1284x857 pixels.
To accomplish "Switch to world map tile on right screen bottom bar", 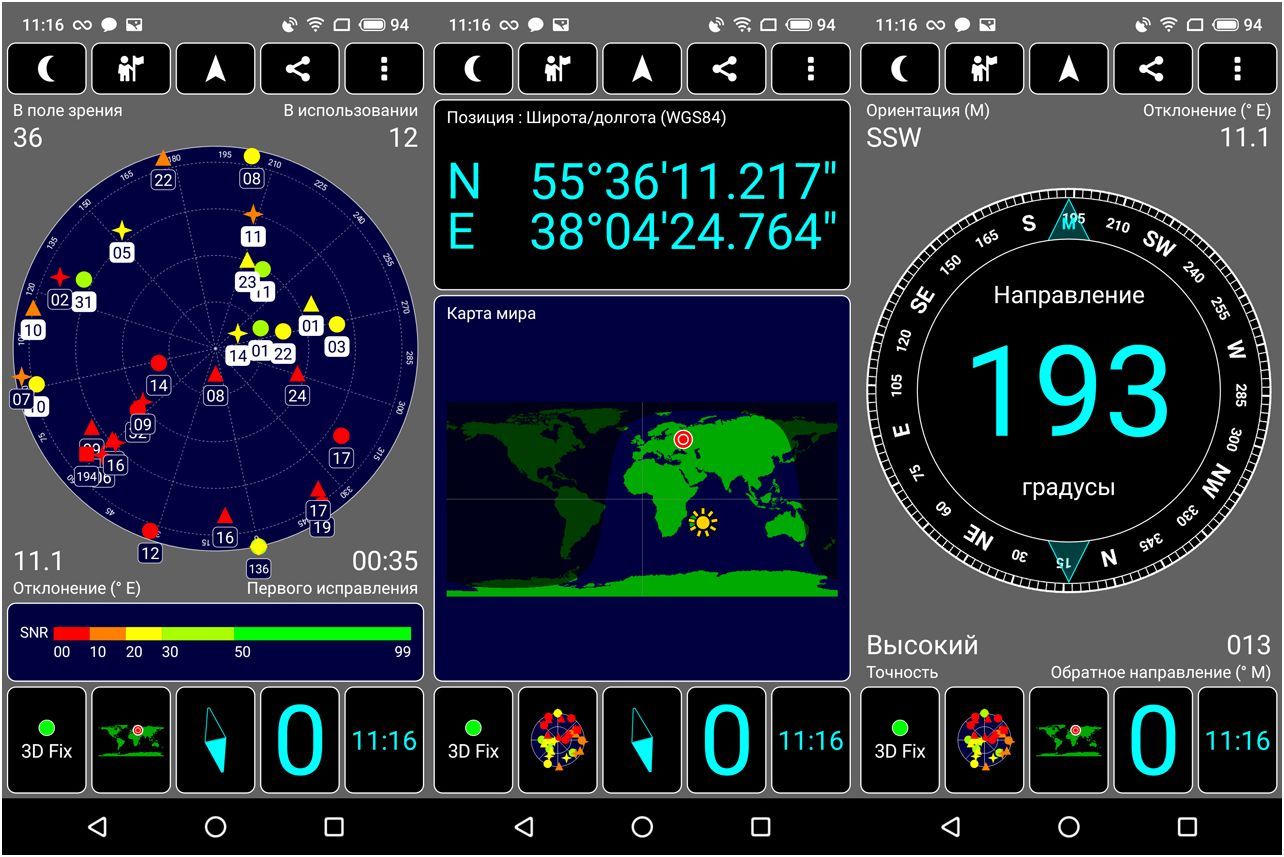I will point(1068,740).
